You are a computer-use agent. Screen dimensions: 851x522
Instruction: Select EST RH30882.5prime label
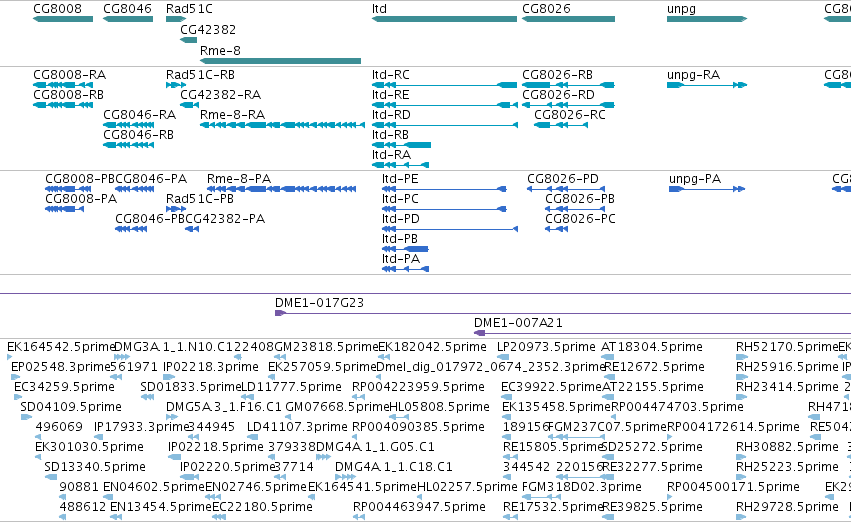(x=788, y=447)
